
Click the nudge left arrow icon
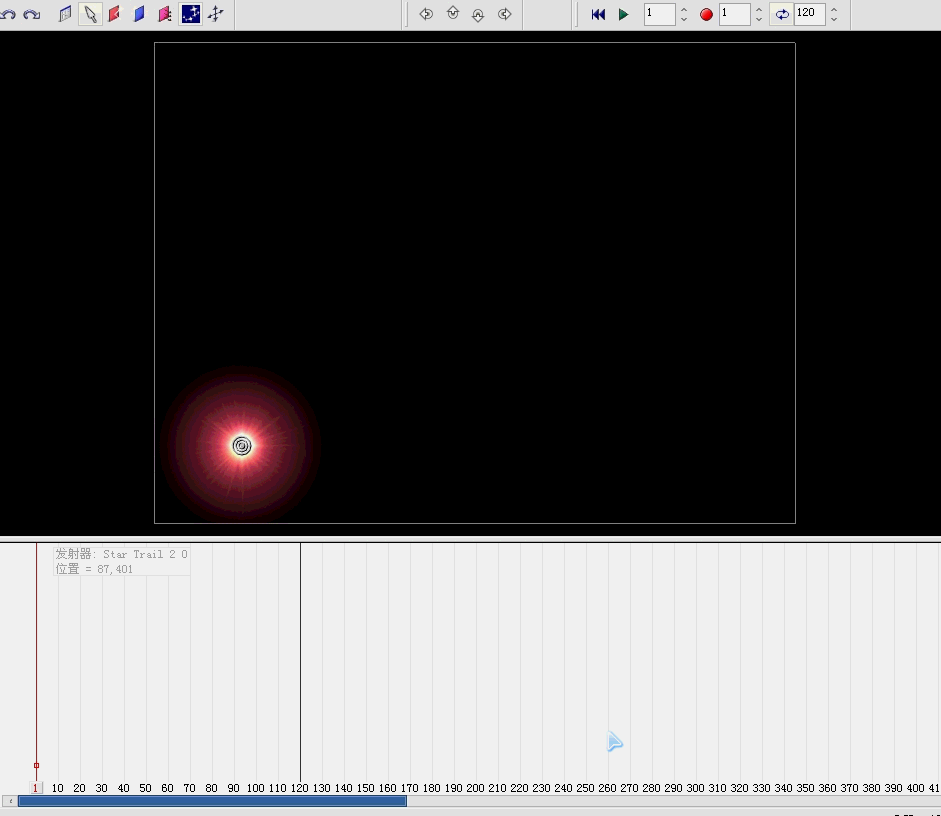(426, 14)
